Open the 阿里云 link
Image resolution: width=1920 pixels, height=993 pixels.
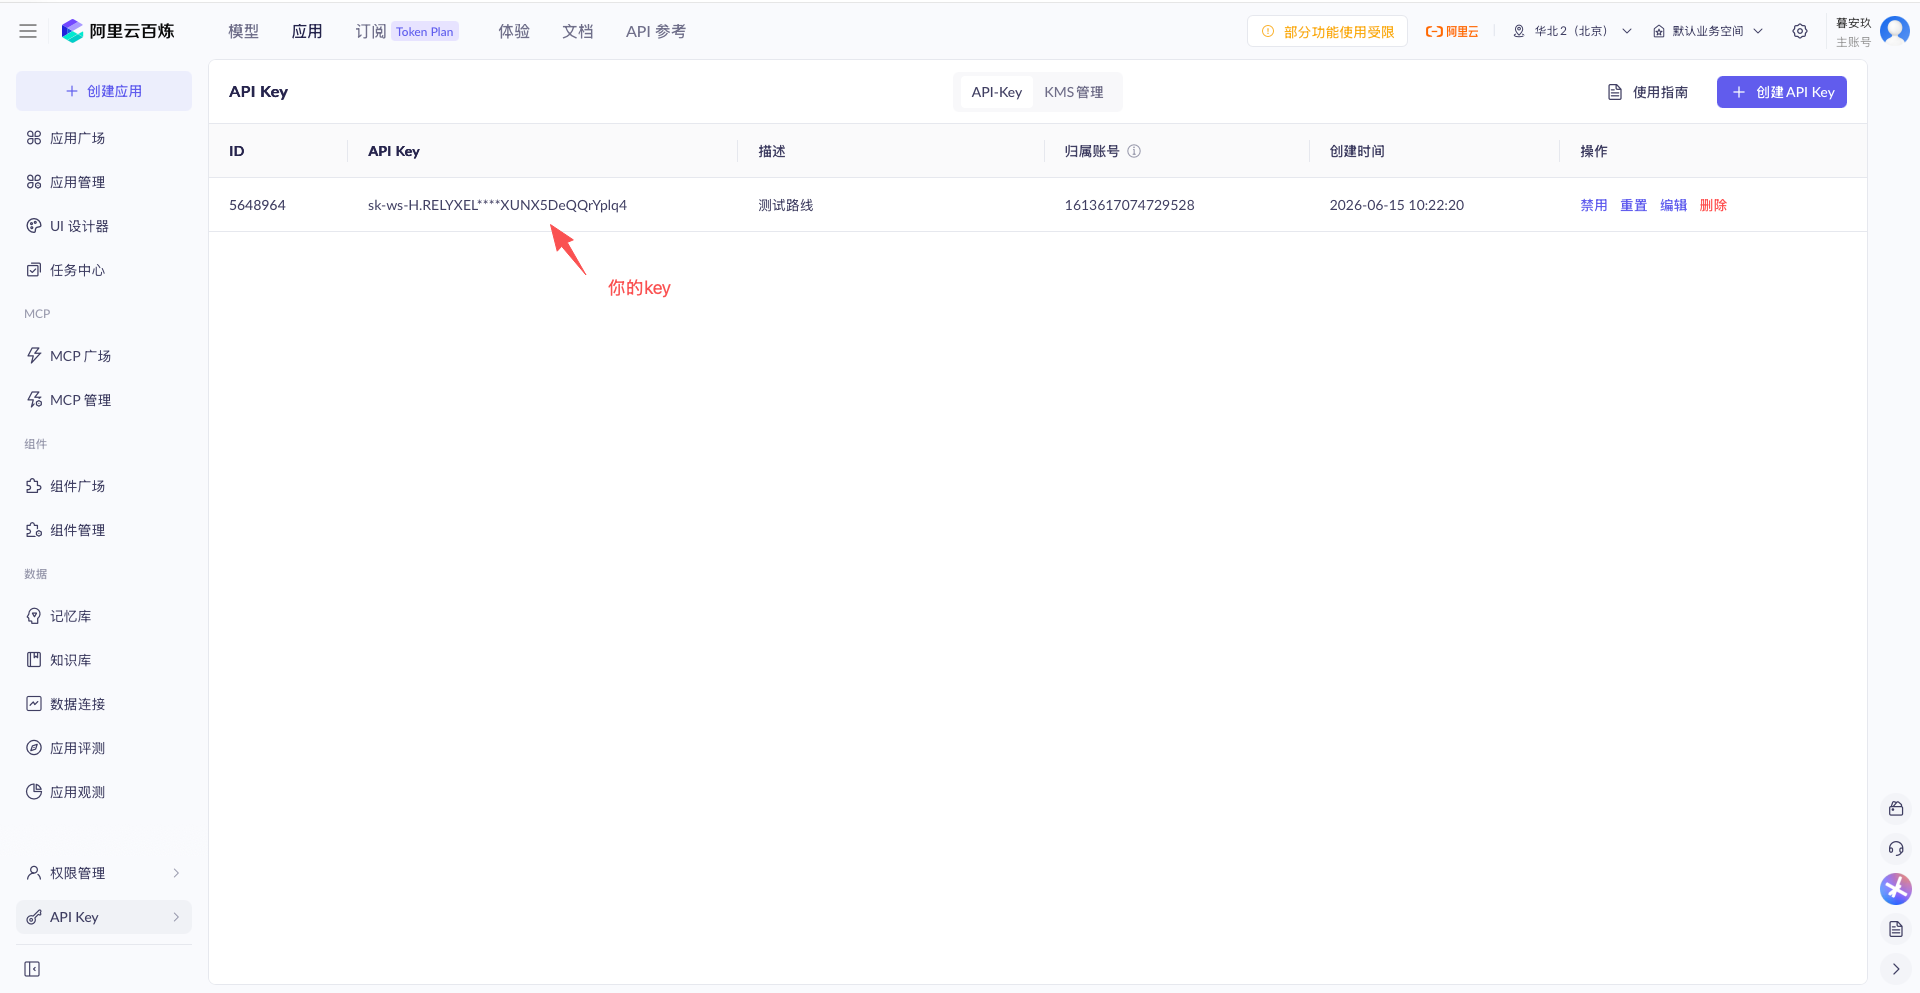1451,31
